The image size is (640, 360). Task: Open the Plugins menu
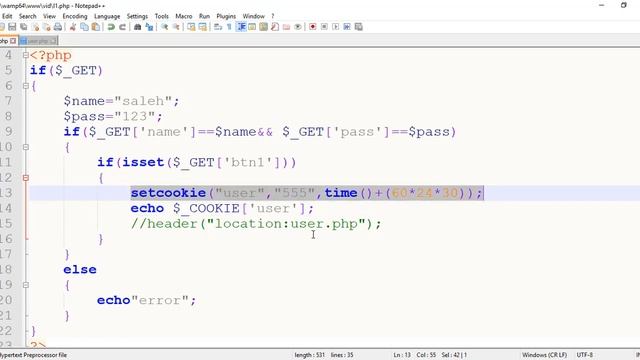point(226,16)
